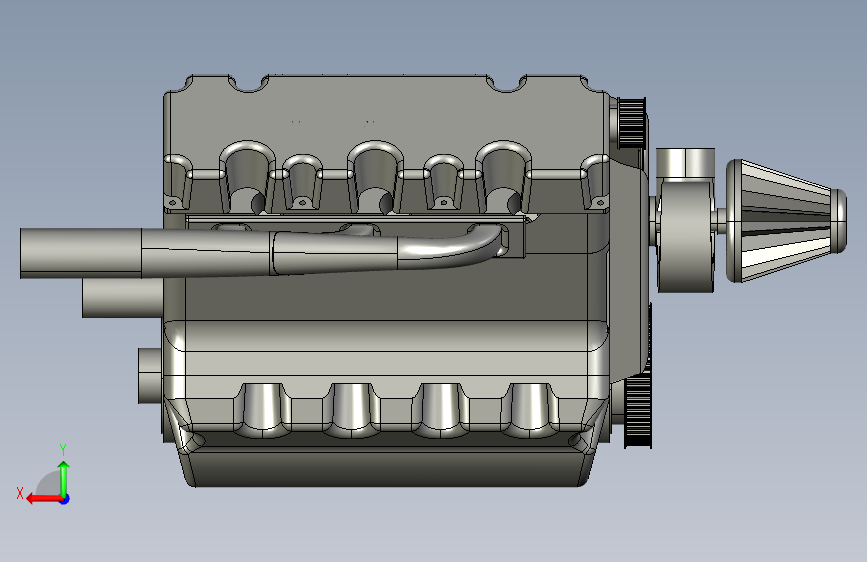867x562 pixels.
Task: Select the curved exhaust manifold runner bend
Action: click(451, 249)
